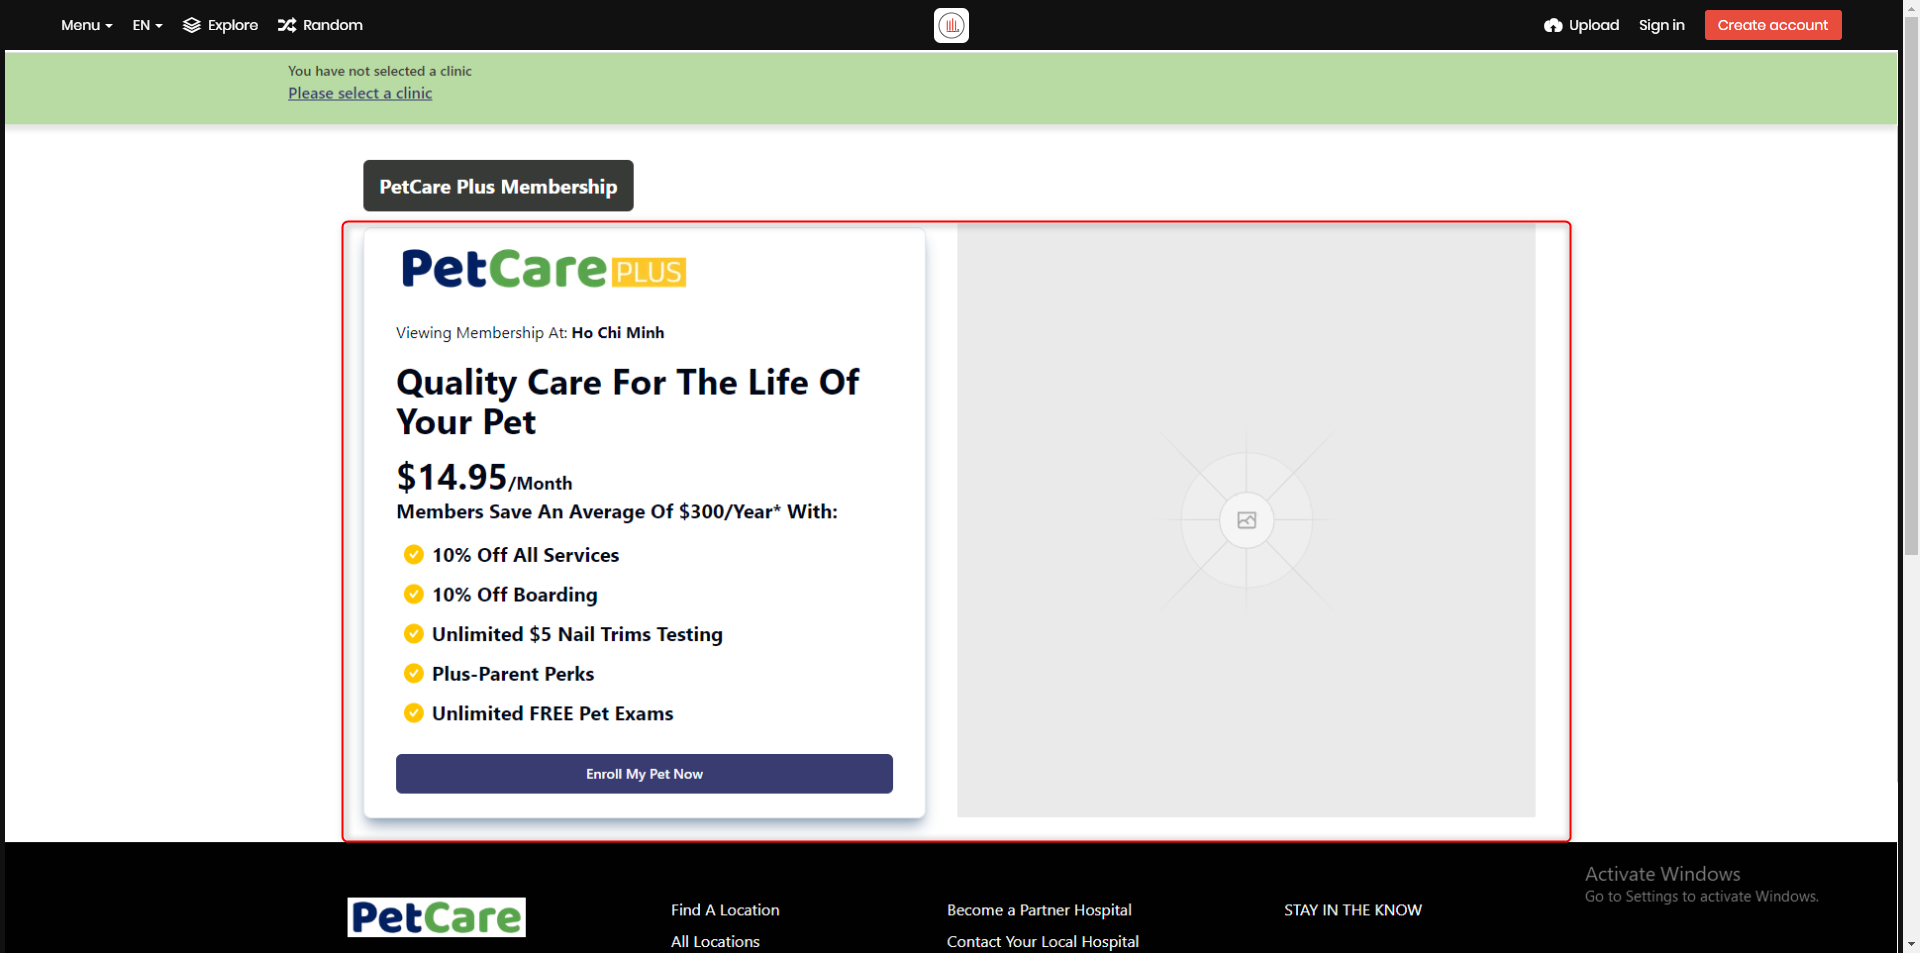Click the Create account button
The height and width of the screenshot is (953, 1920).
pyautogui.click(x=1772, y=25)
